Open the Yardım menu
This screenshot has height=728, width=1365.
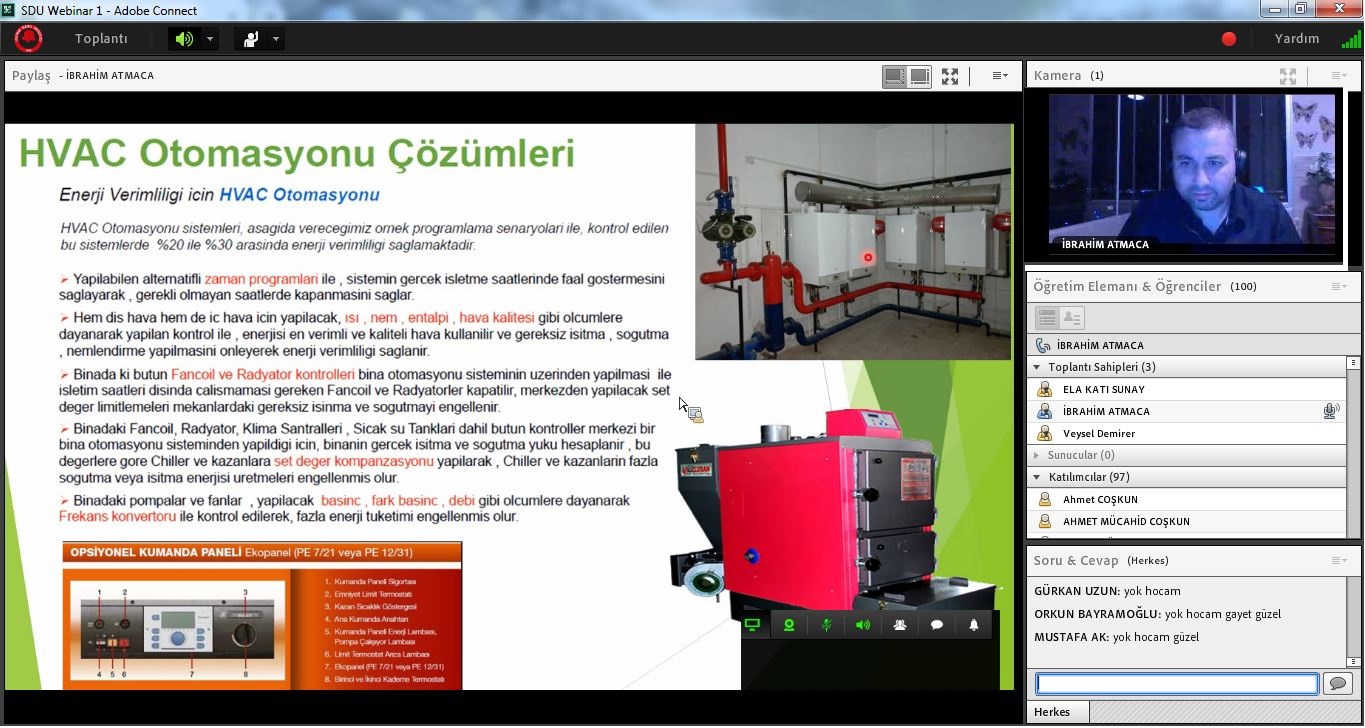pyautogui.click(x=1296, y=39)
